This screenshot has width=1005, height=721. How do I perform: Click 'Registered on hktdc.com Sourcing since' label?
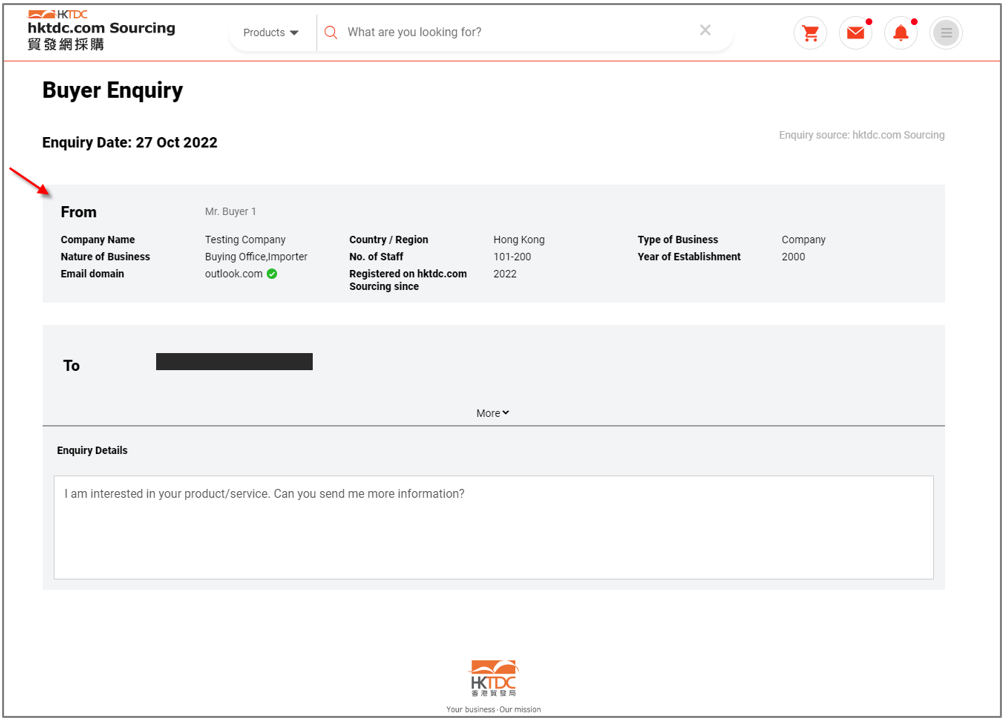click(x=408, y=280)
